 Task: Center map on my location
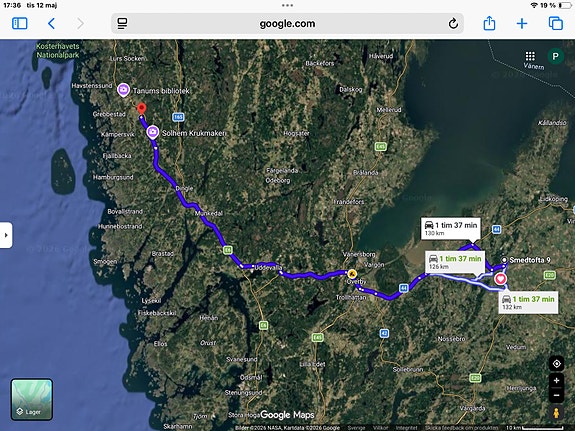[x=556, y=364]
